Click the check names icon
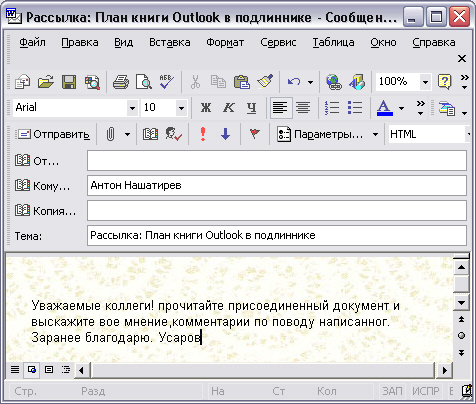This screenshot has height=404, width=476. click(174, 134)
